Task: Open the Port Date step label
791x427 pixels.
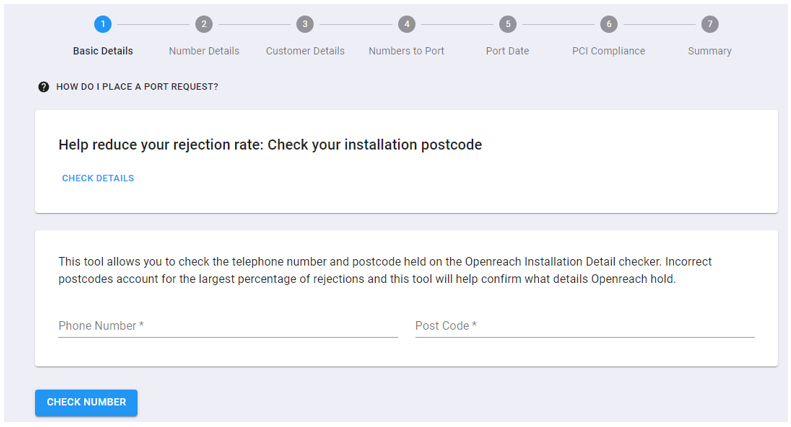Action: pos(507,51)
